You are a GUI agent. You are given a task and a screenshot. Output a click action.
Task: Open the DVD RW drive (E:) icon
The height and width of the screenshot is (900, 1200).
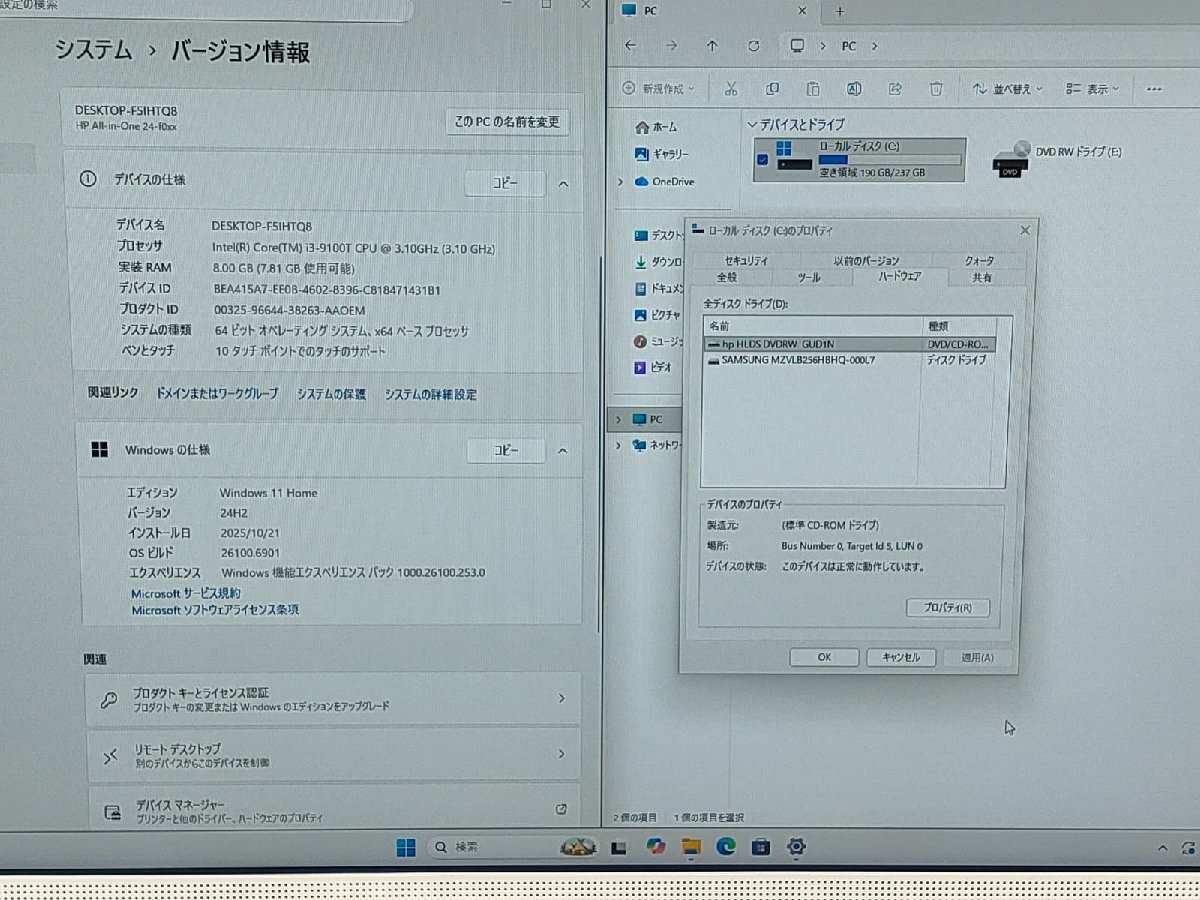tap(1012, 158)
